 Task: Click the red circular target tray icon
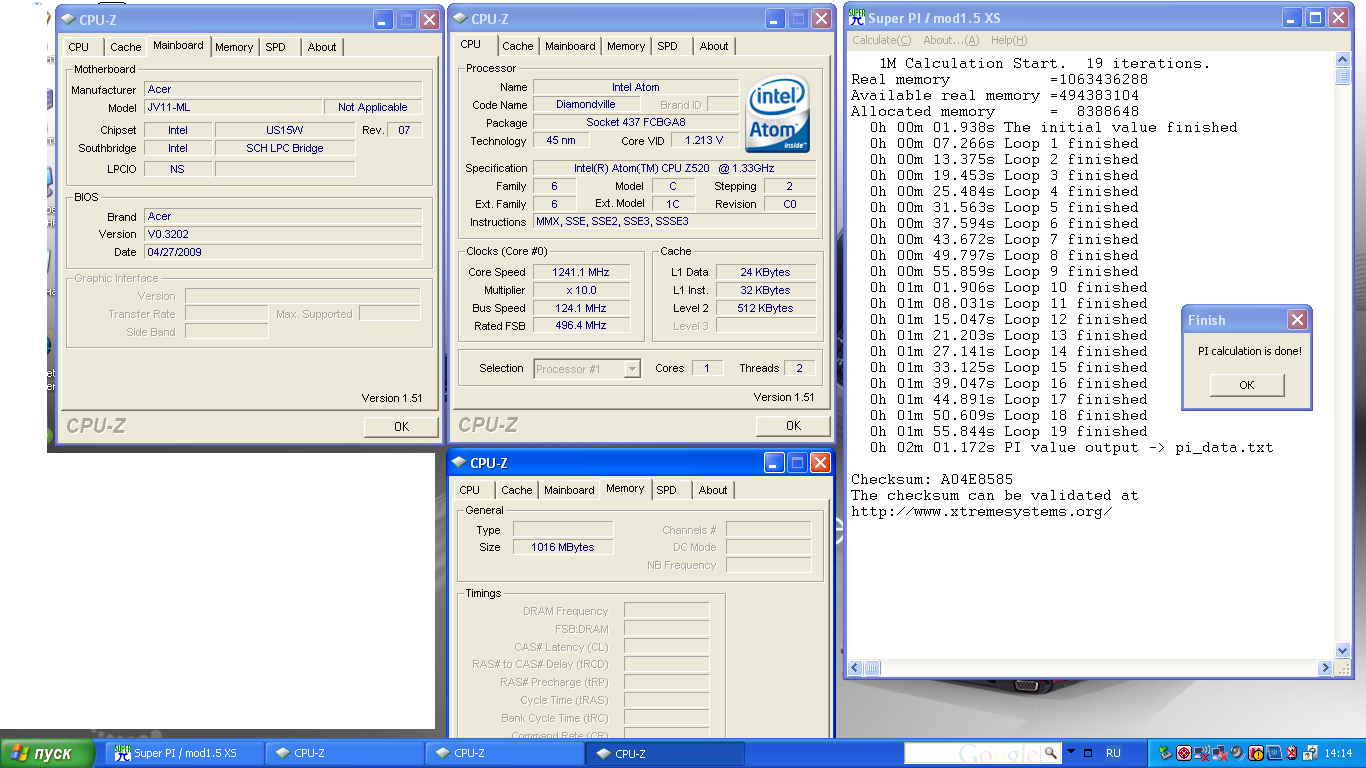click(1184, 753)
